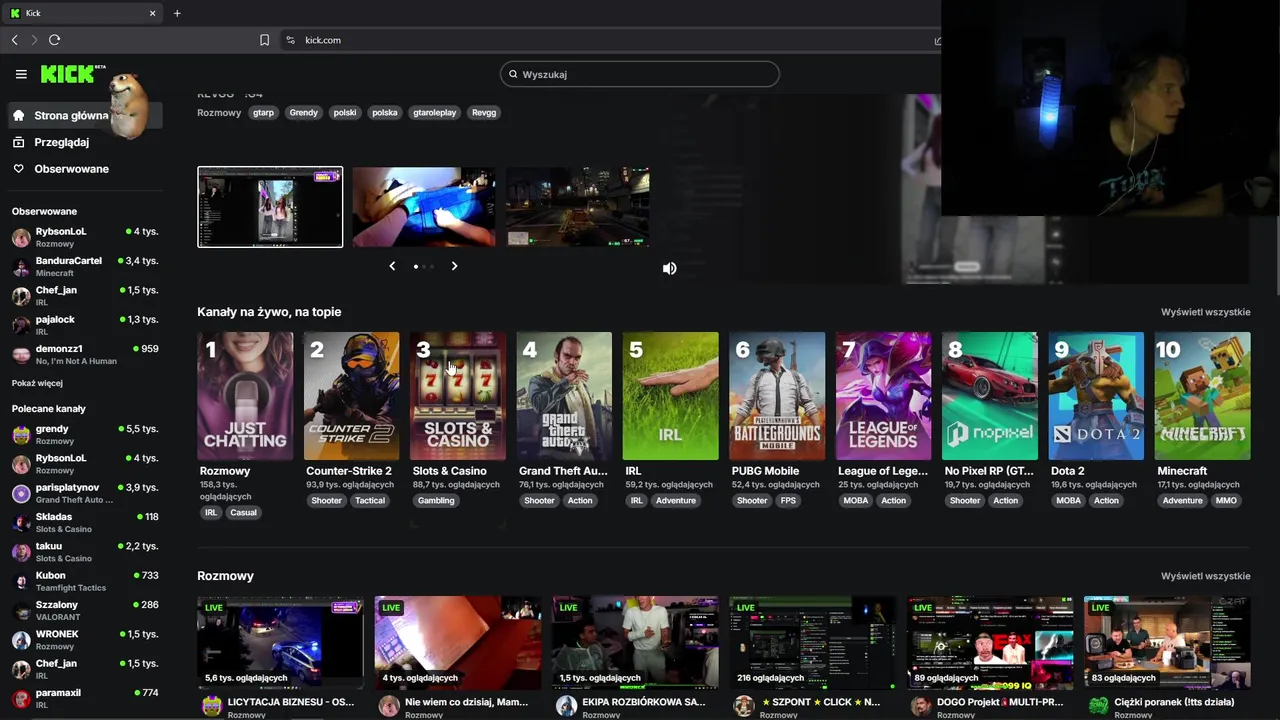The width and height of the screenshot is (1280, 720).
Task: Bookmark the current page
Action: tap(264, 40)
